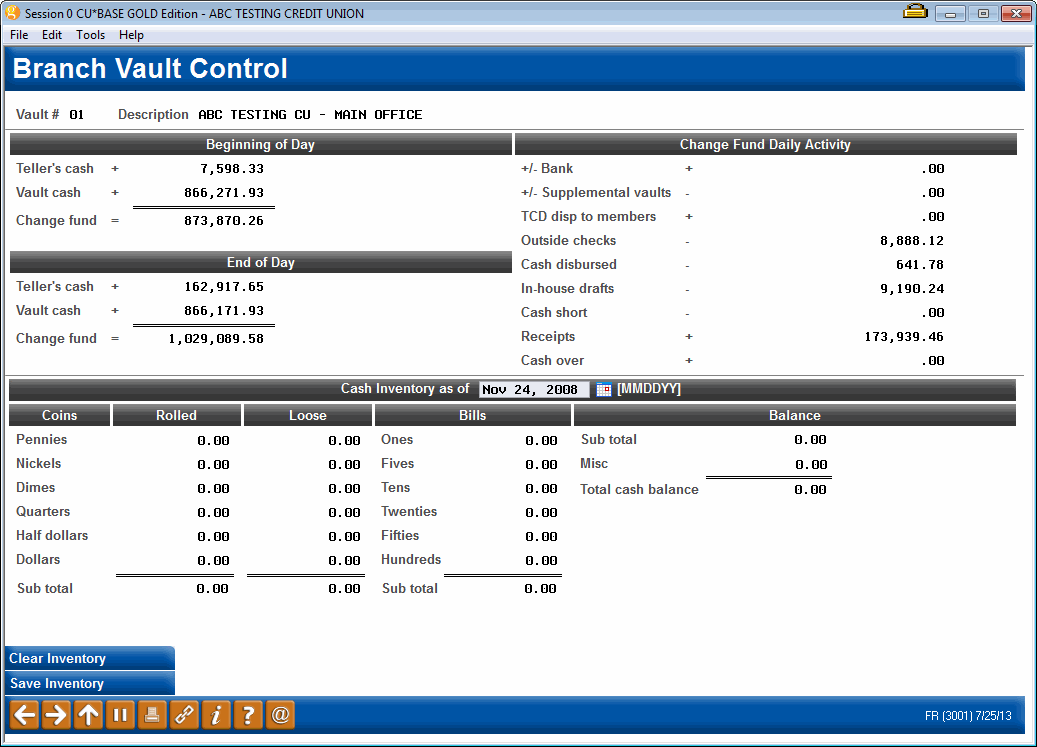Click the pause session icon
This screenshot has width=1037, height=747.
click(119, 714)
